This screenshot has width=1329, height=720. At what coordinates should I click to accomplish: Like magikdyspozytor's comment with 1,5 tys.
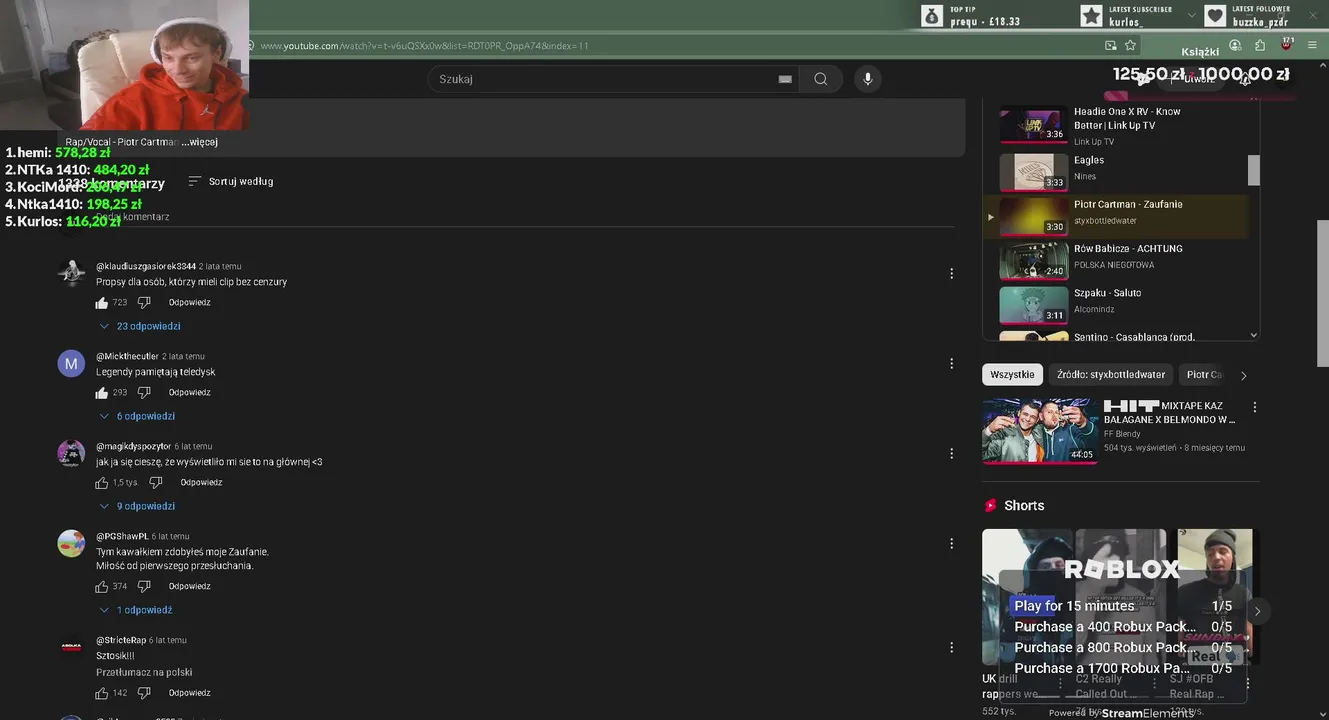(x=102, y=482)
